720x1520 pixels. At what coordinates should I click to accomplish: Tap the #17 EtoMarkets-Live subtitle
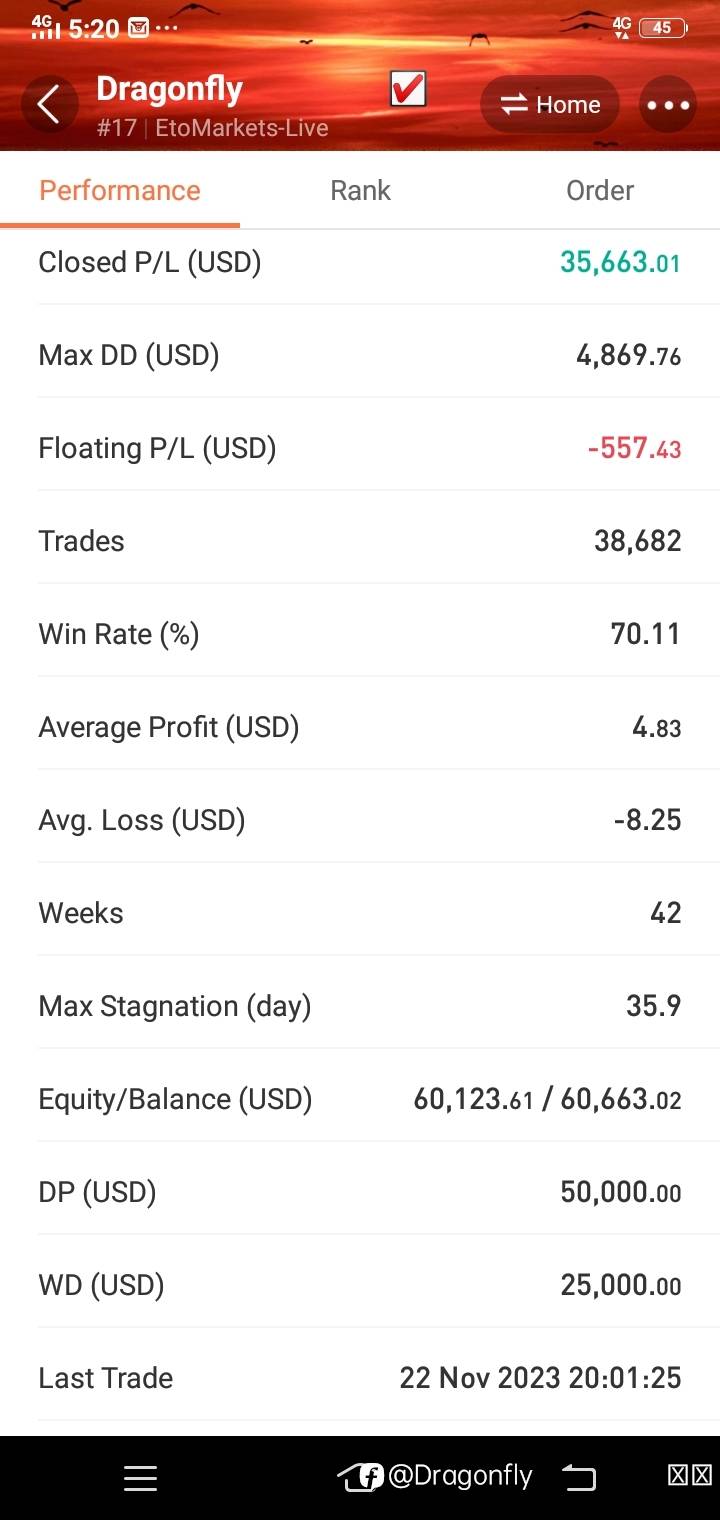tap(212, 128)
